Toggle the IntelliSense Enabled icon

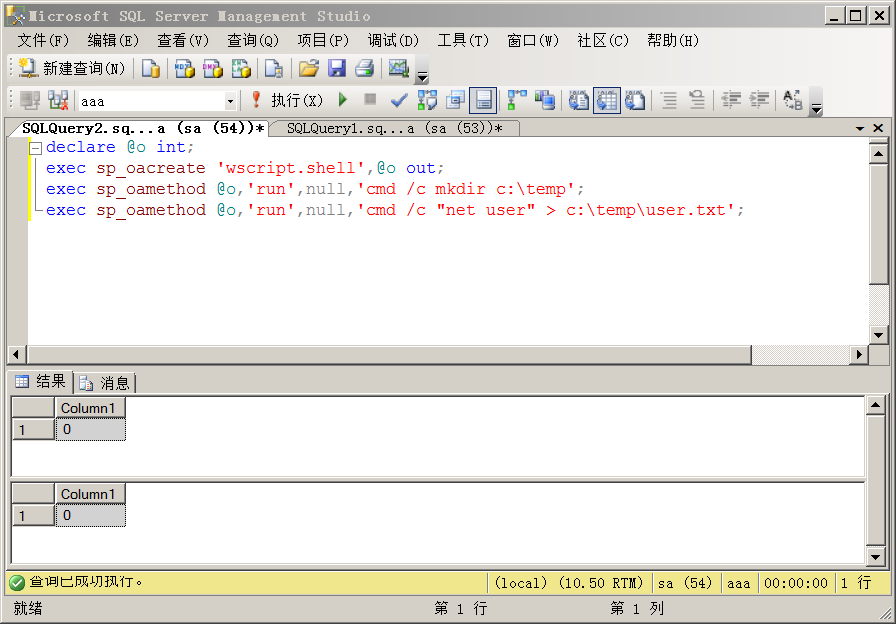[x=483, y=101]
